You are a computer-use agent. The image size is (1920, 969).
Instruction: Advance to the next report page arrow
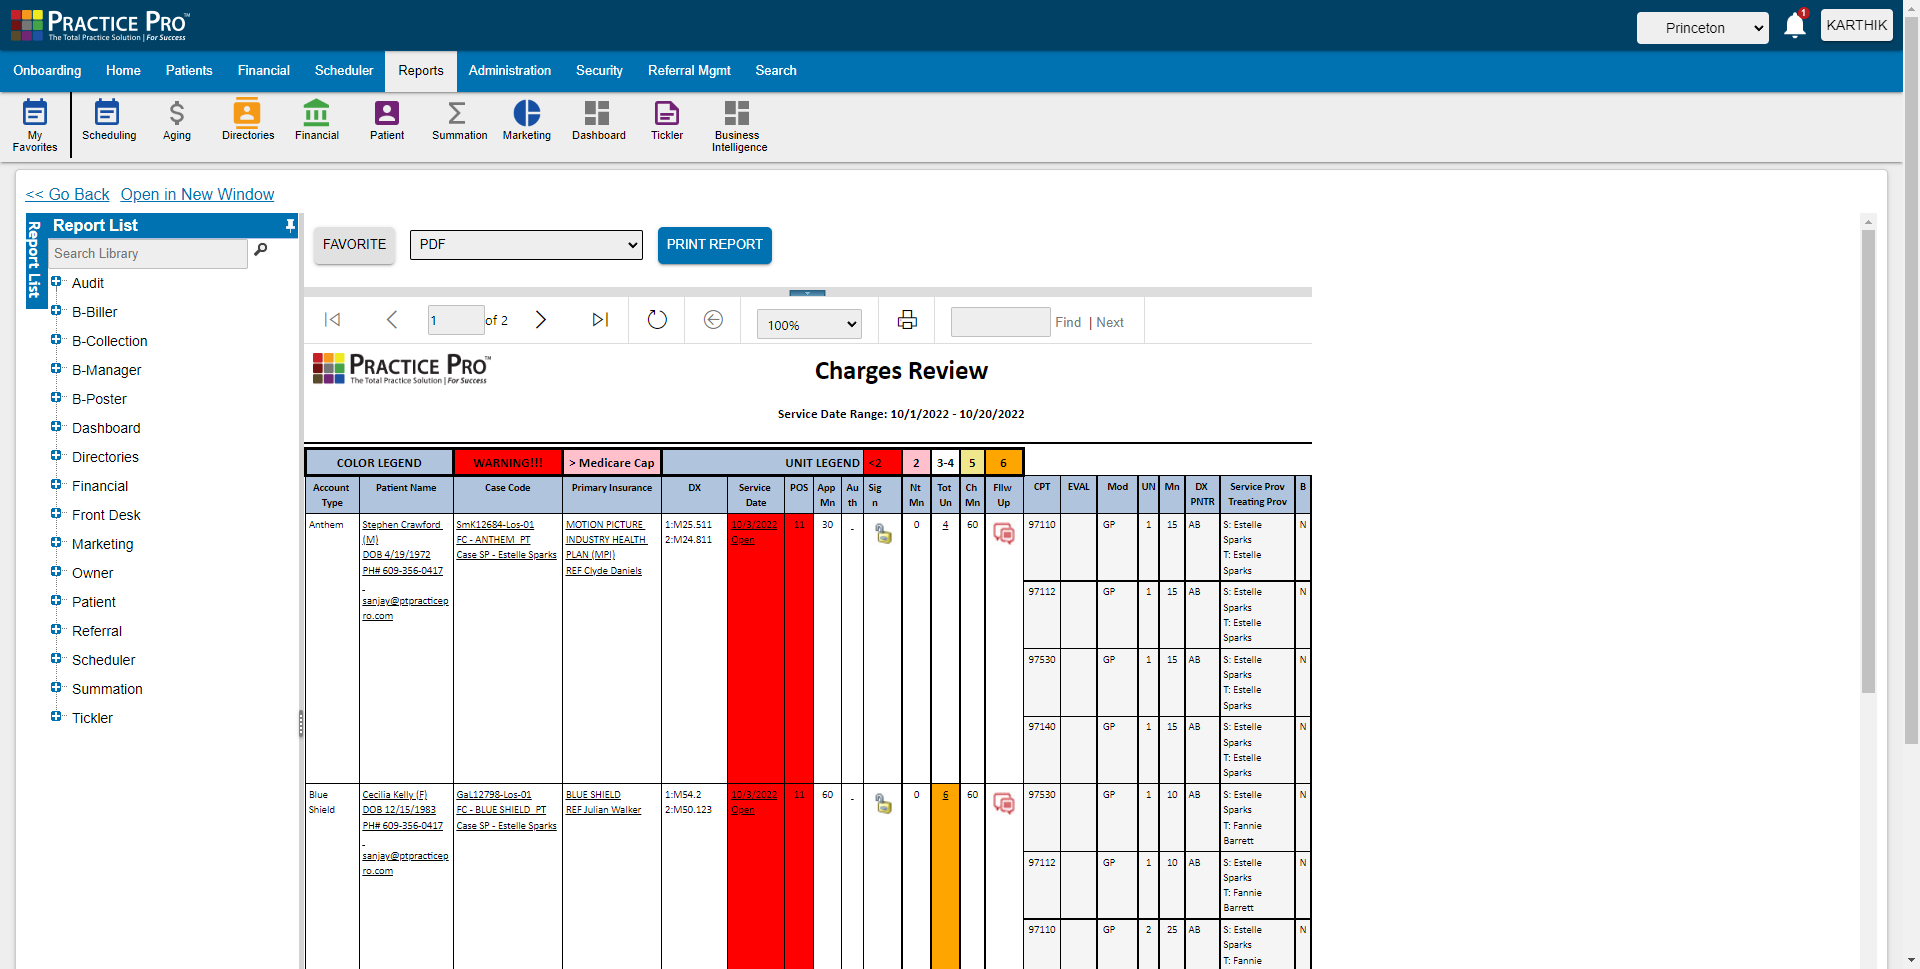541,320
